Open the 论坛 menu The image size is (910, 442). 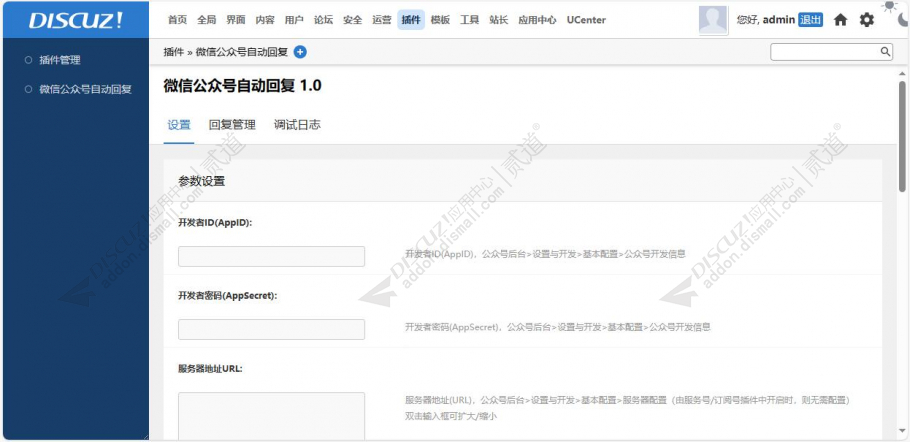pyautogui.click(x=323, y=20)
